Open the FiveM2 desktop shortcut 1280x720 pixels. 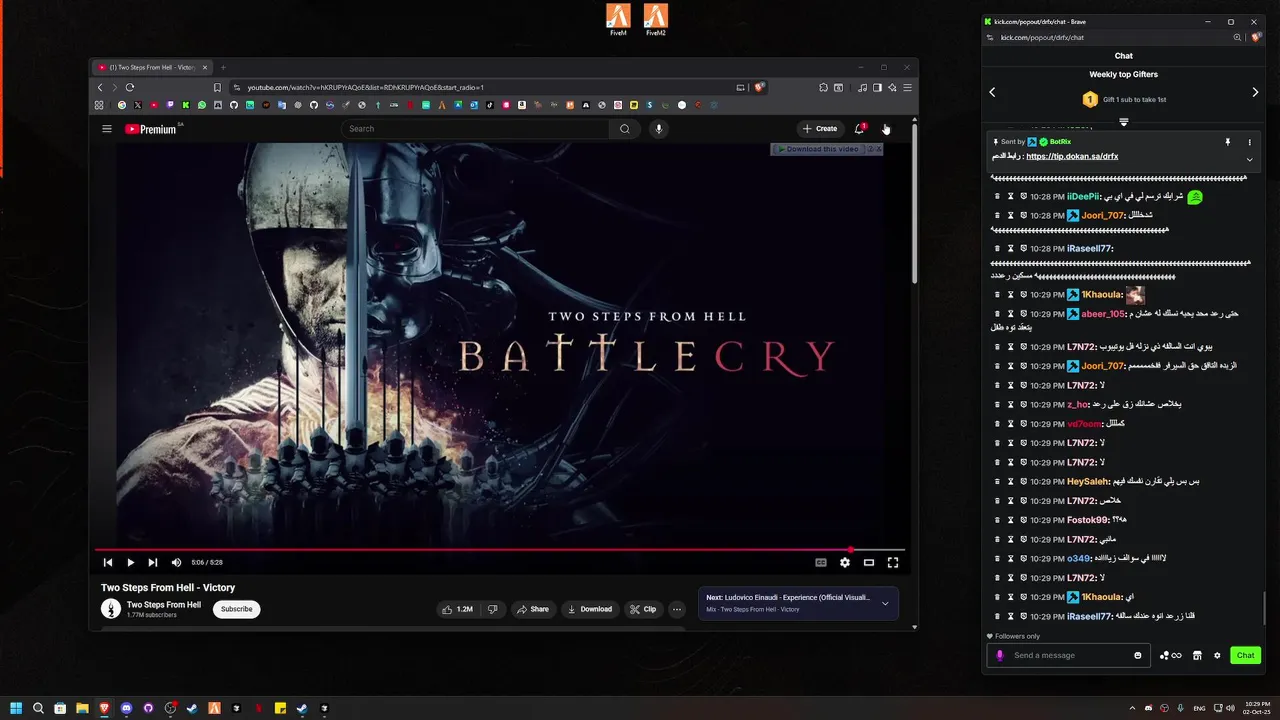pos(656,19)
